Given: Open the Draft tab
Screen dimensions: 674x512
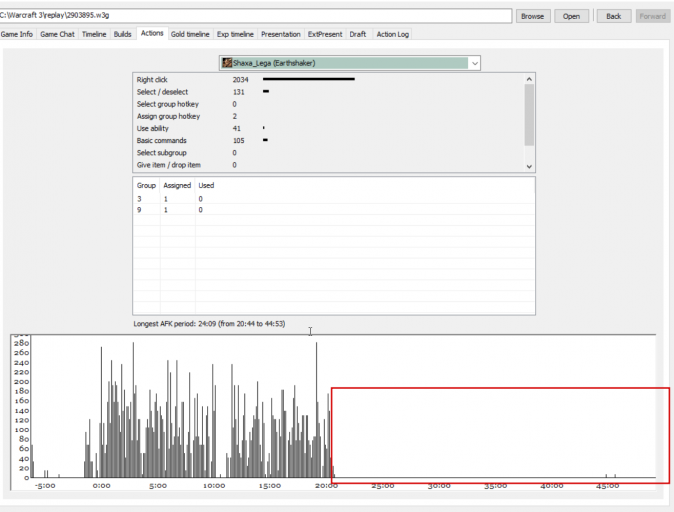Looking at the screenshot, I should (x=358, y=34).
